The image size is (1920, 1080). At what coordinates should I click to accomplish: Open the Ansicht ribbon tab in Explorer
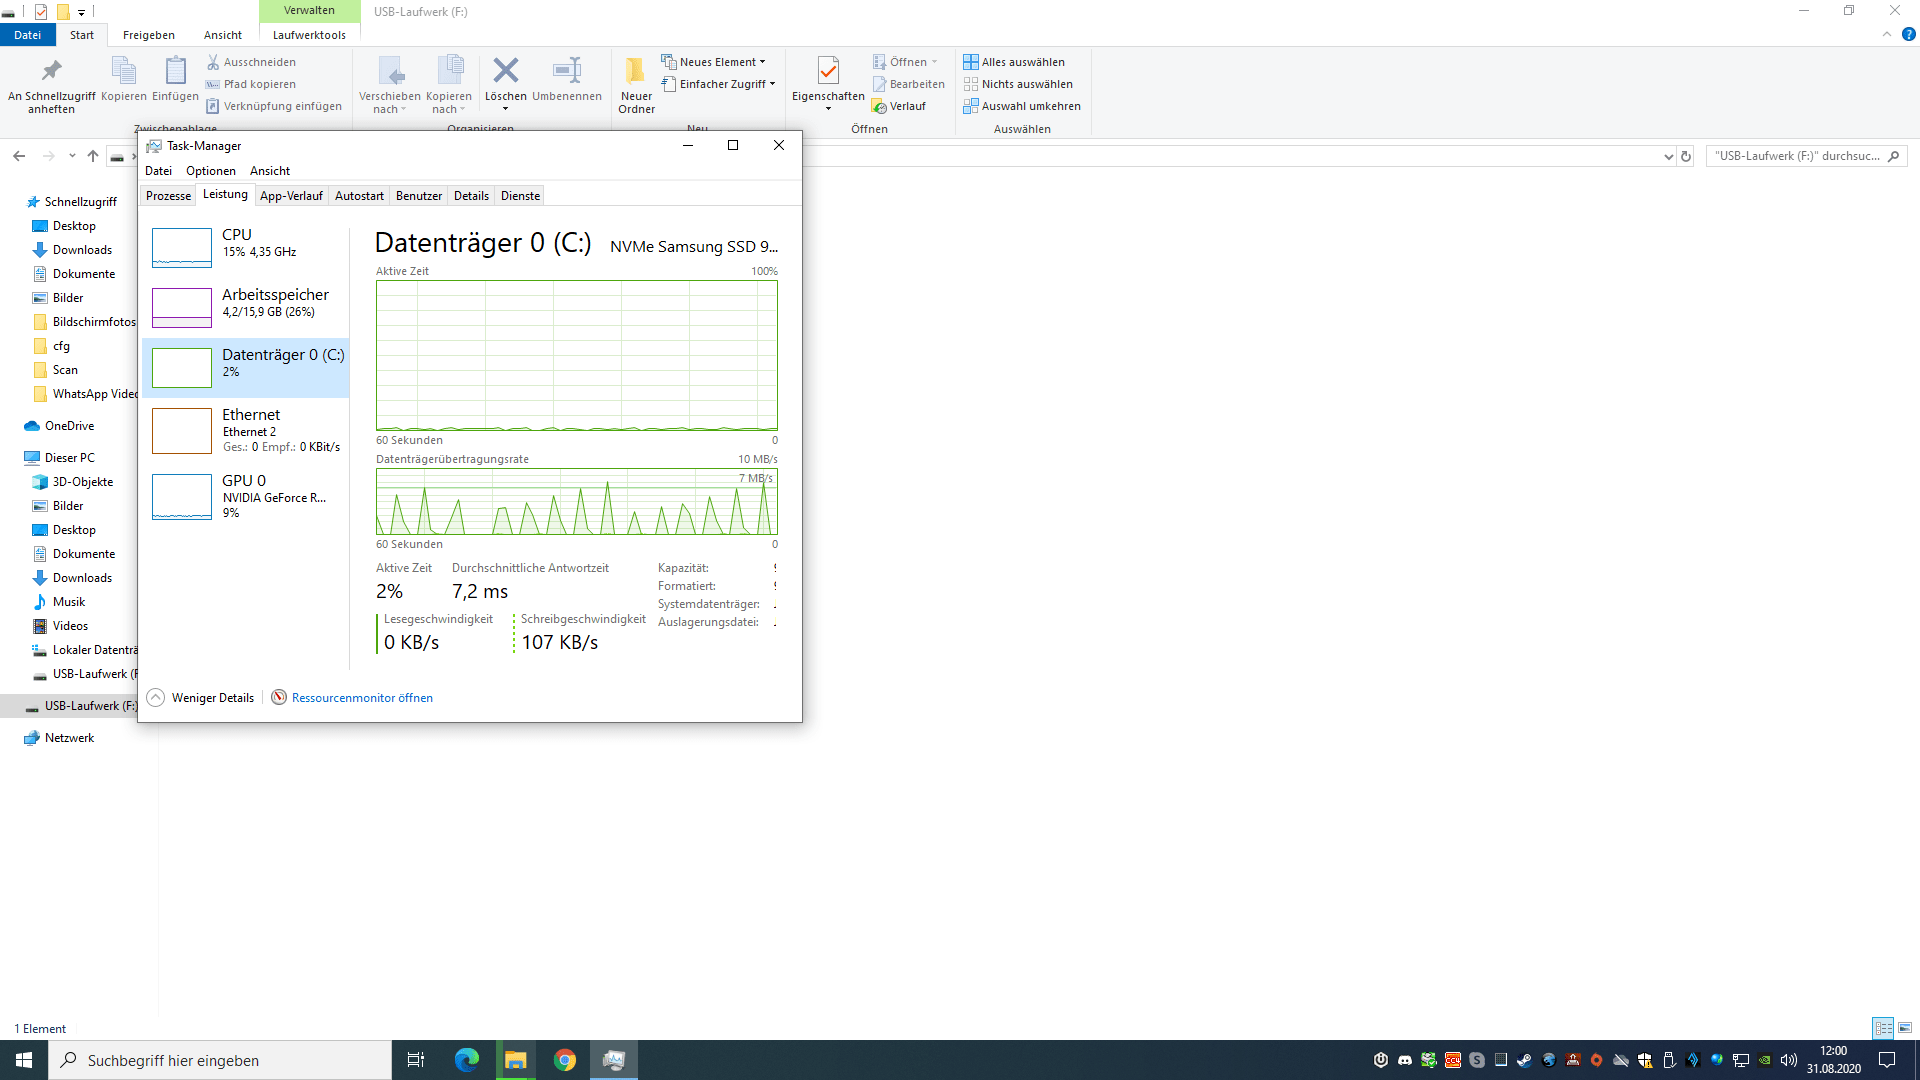[223, 35]
